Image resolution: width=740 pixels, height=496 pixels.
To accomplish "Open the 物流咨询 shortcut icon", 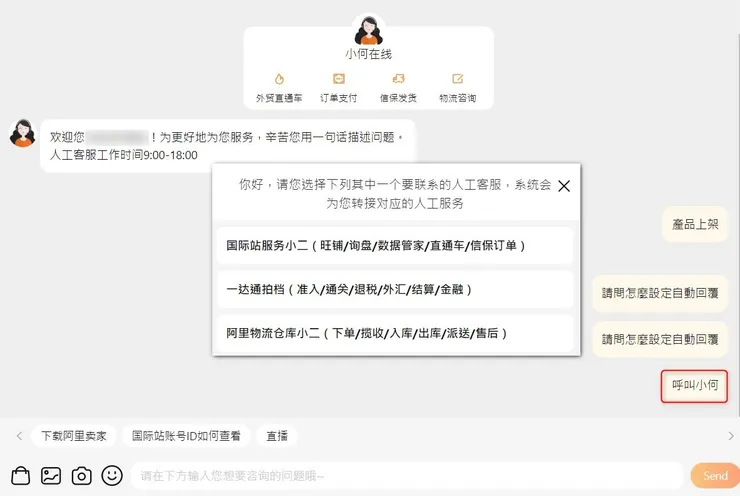I will (x=457, y=78).
